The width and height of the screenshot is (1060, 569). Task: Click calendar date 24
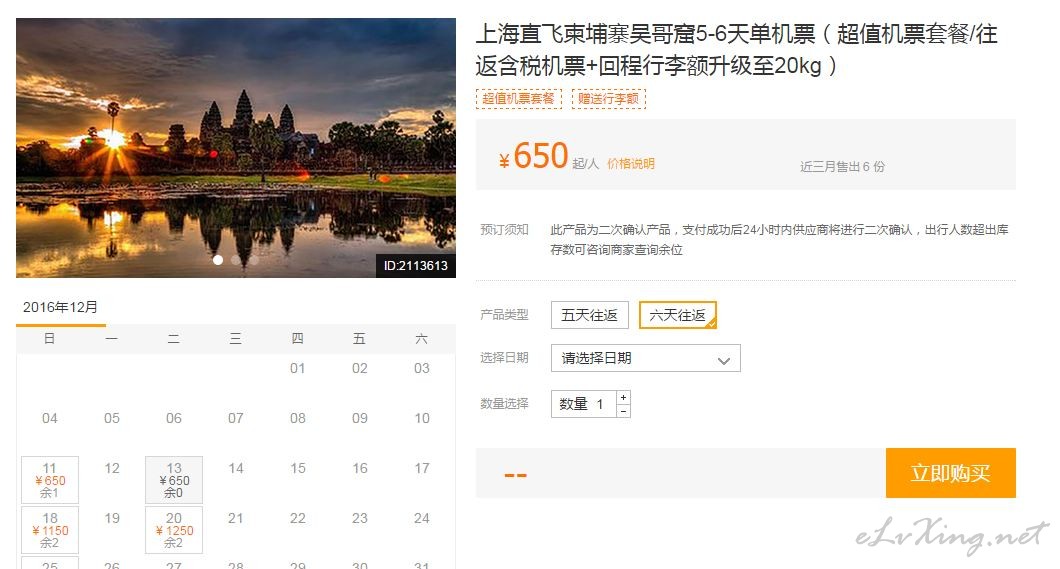pos(422,518)
